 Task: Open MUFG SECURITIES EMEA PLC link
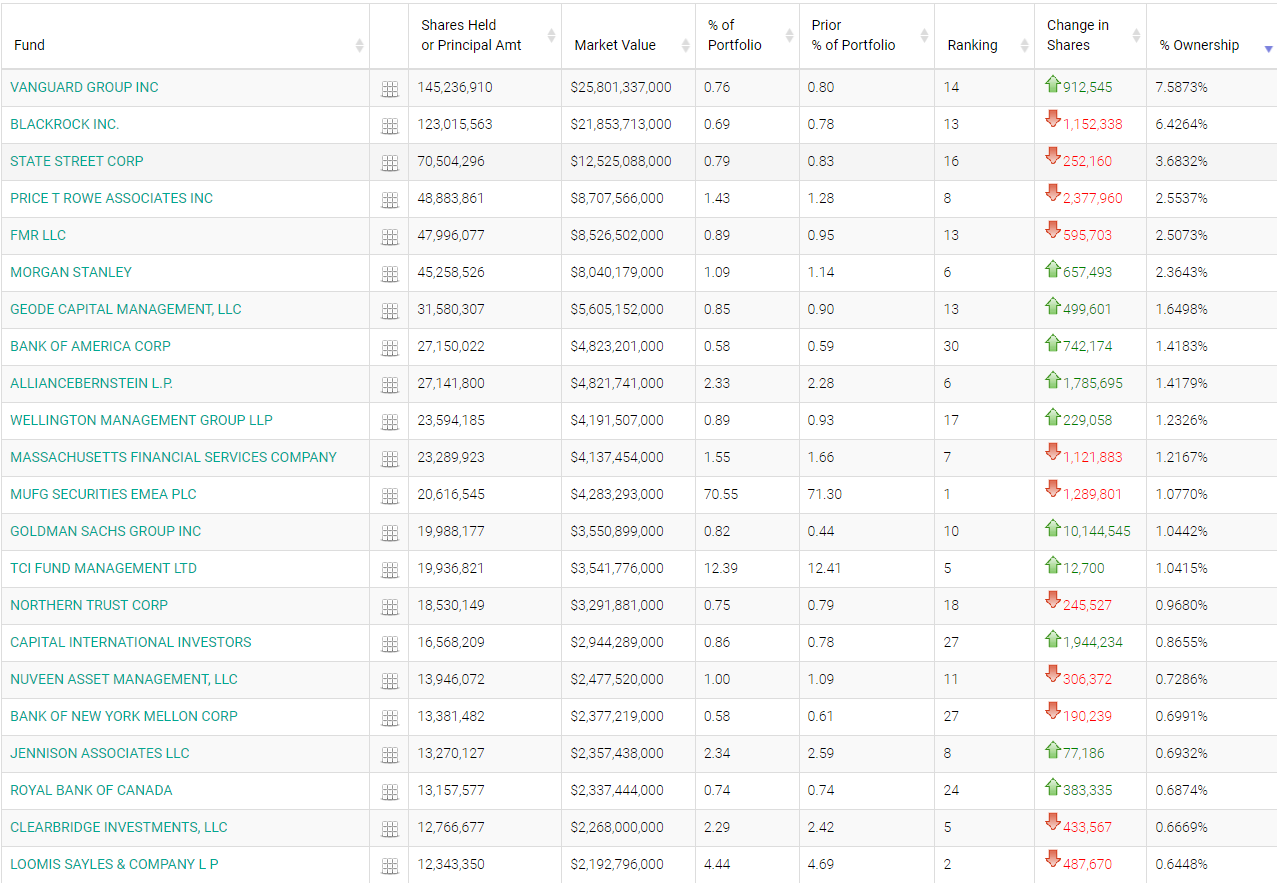tap(104, 494)
